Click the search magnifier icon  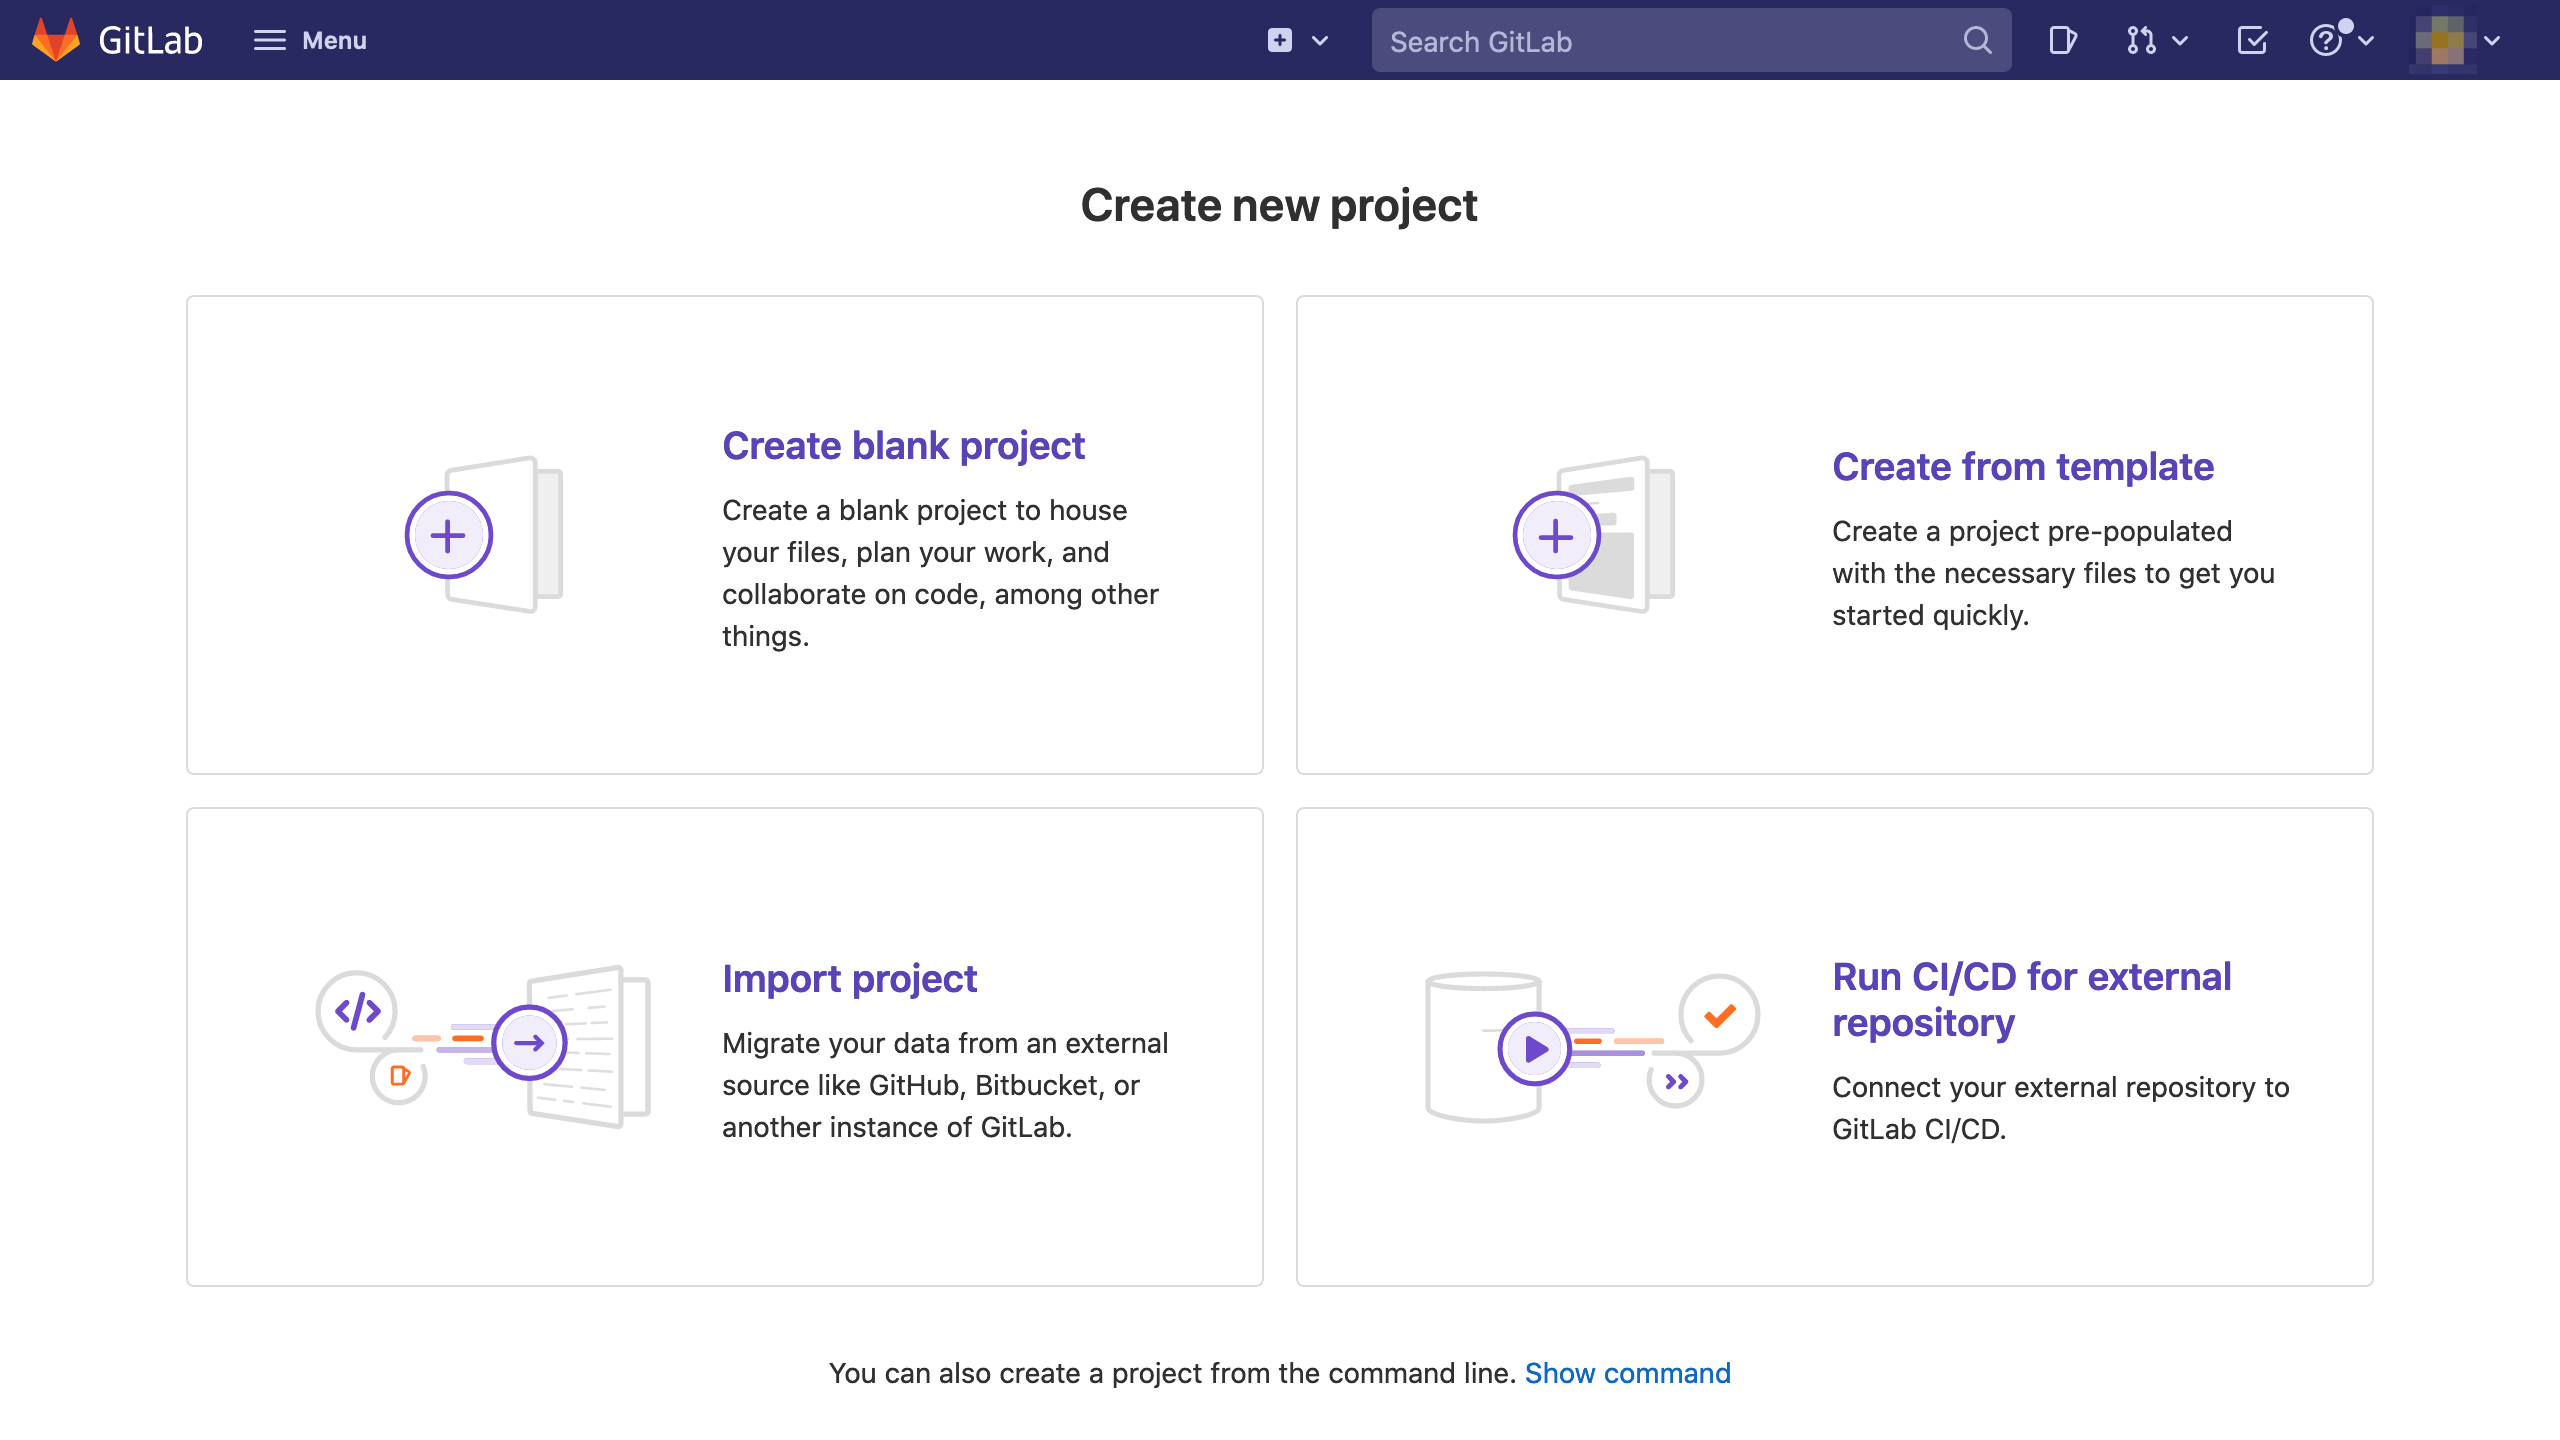tap(1977, 40)
